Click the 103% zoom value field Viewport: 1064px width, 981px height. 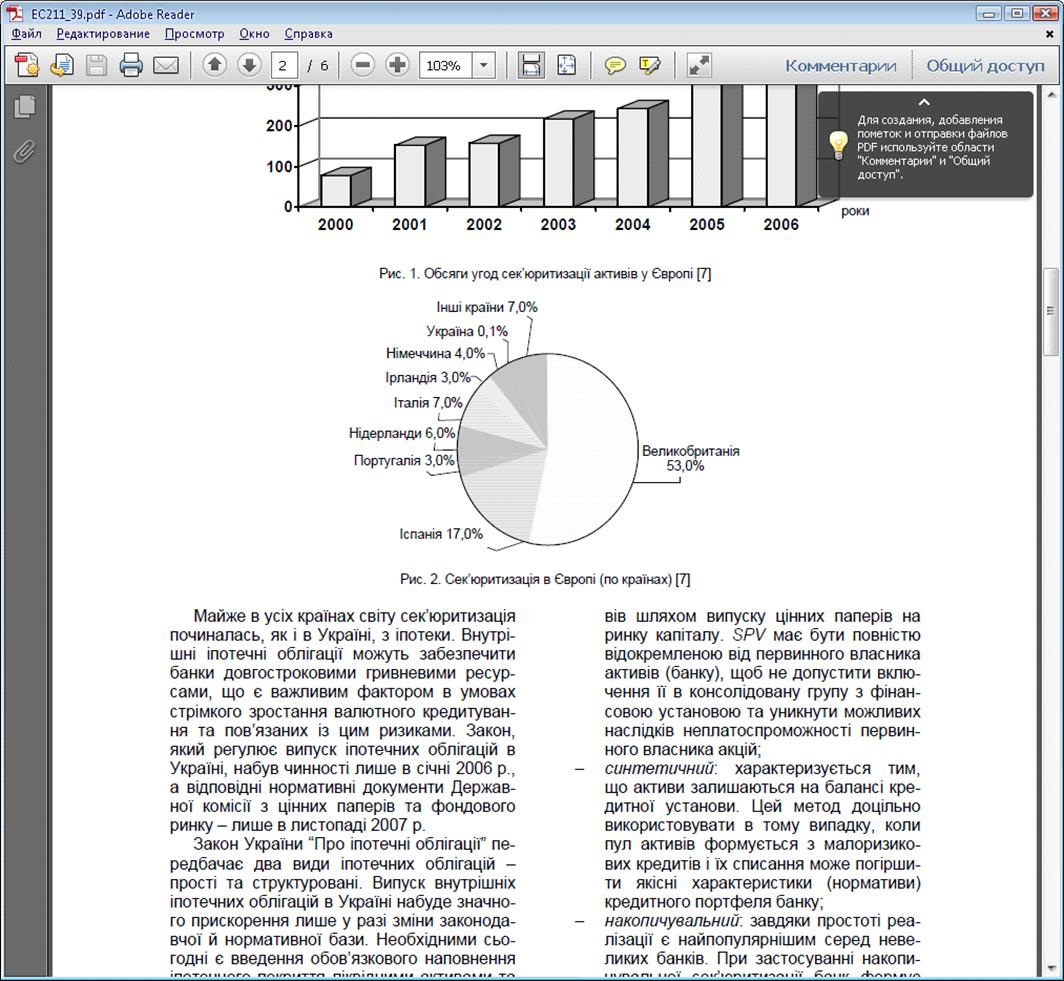(x=446, y=65)
